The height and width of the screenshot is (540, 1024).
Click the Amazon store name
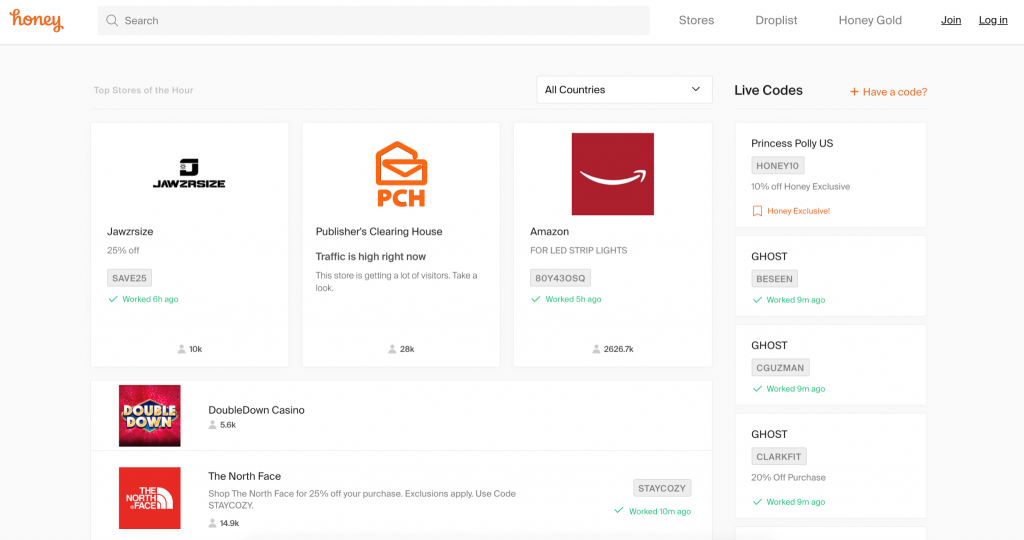549,231
